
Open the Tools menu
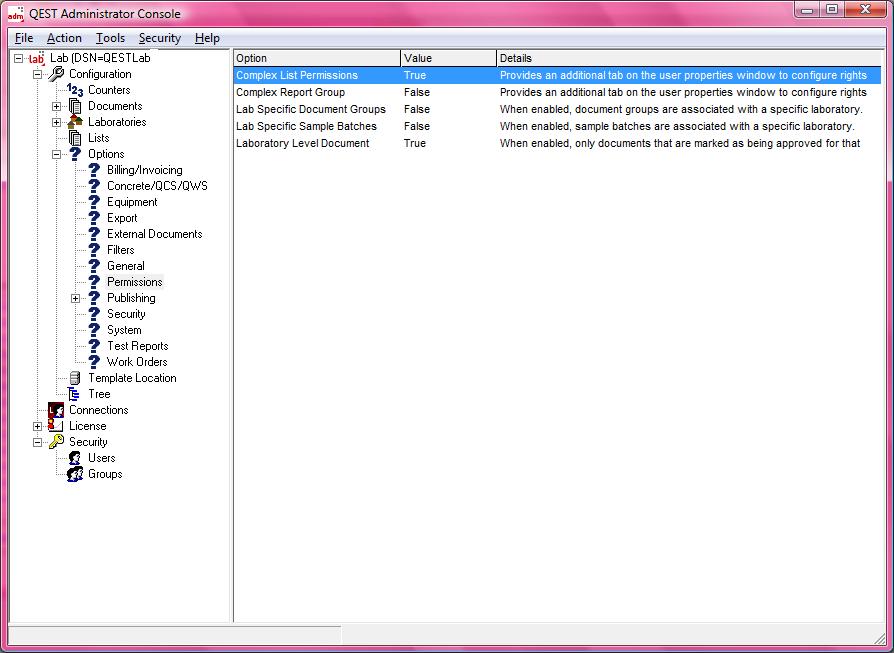110,38
